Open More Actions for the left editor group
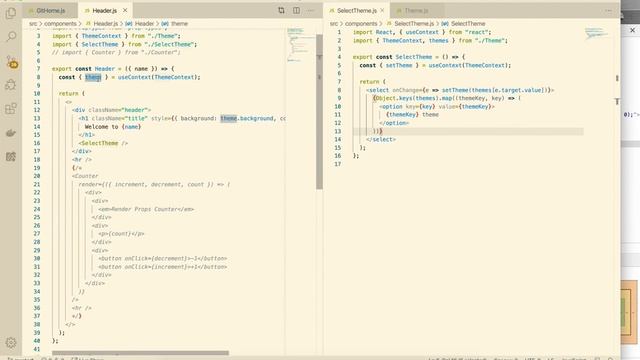640x360 pixels. (x=311, y=10)
